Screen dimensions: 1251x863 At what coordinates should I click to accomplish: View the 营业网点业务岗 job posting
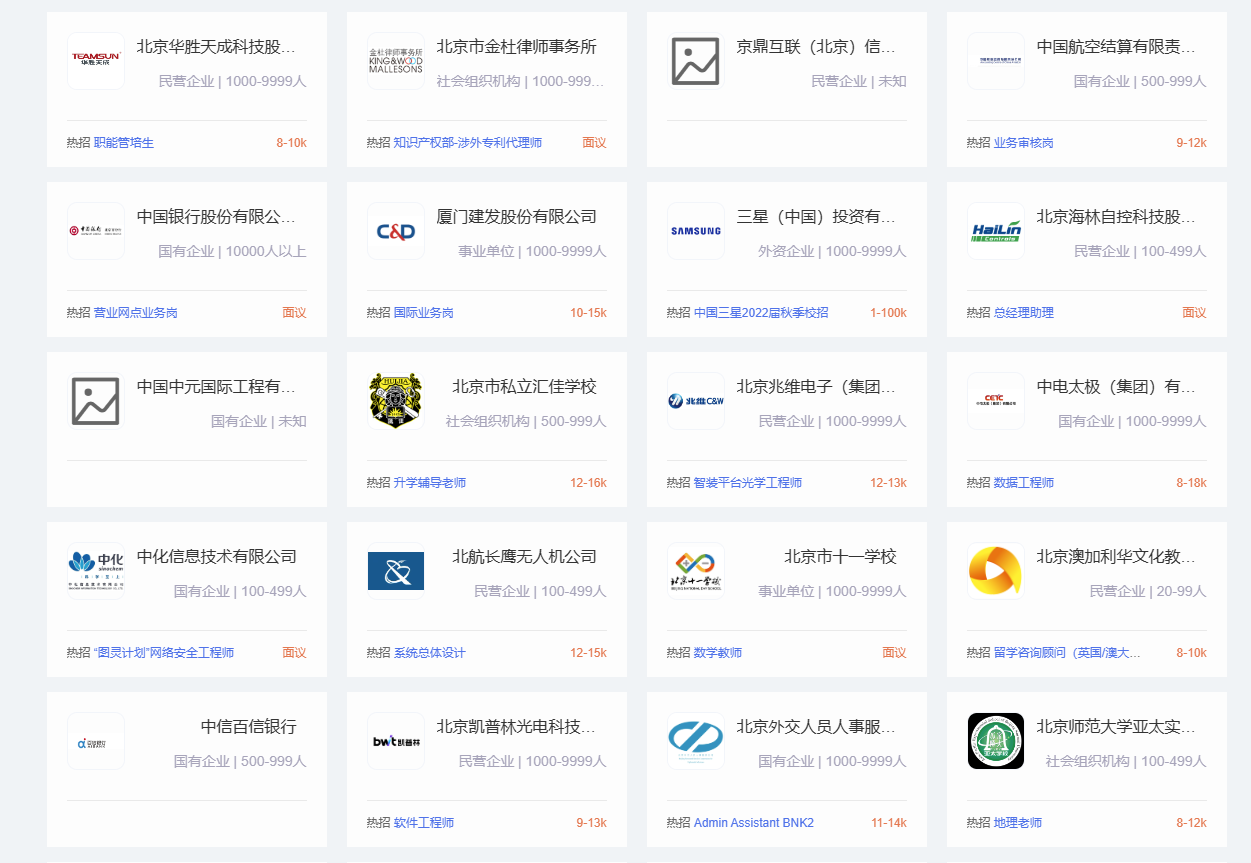point(136,313)
